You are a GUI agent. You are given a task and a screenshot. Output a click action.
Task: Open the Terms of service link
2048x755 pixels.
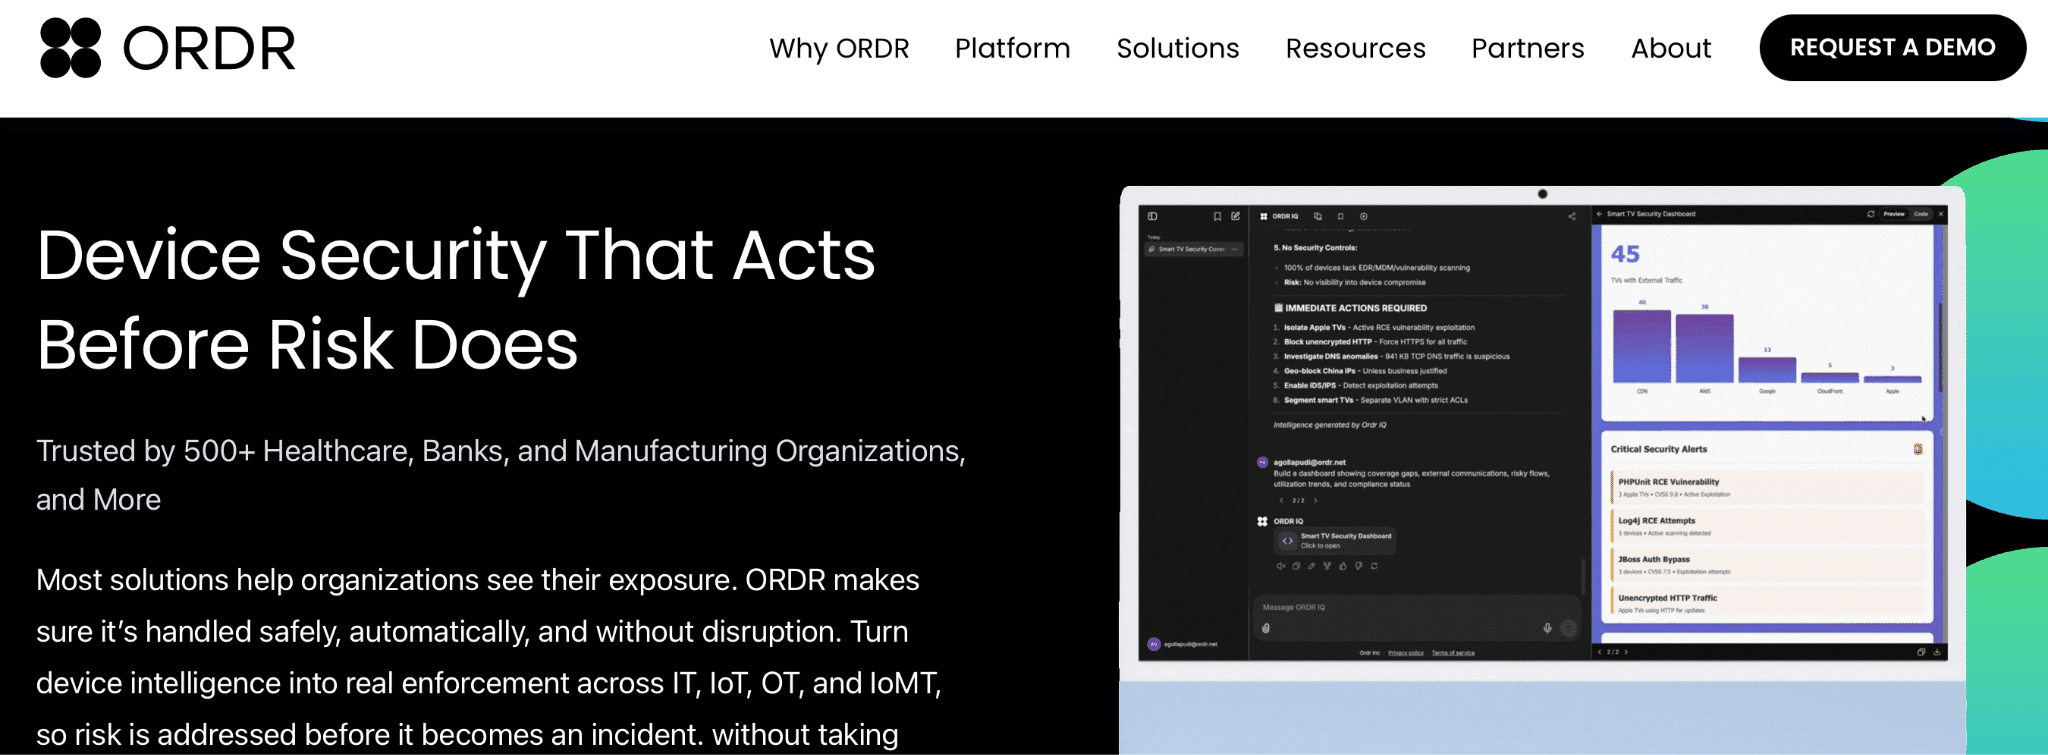pyautogui.click(x=1453, y=653)
